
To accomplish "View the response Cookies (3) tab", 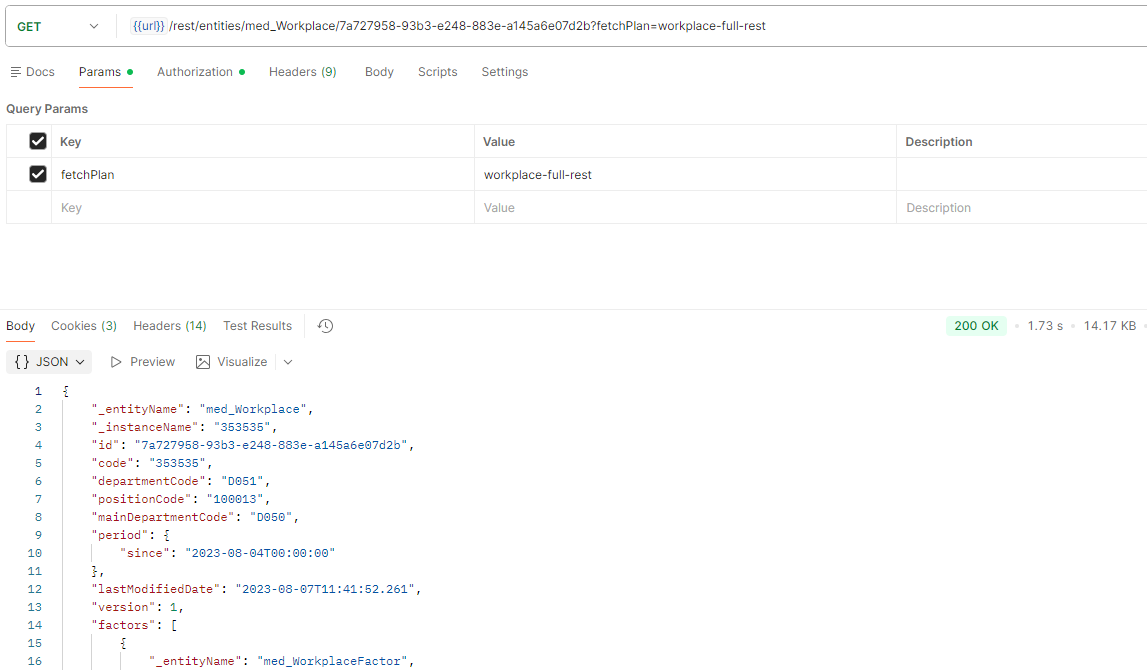I will tap(84, 326).
